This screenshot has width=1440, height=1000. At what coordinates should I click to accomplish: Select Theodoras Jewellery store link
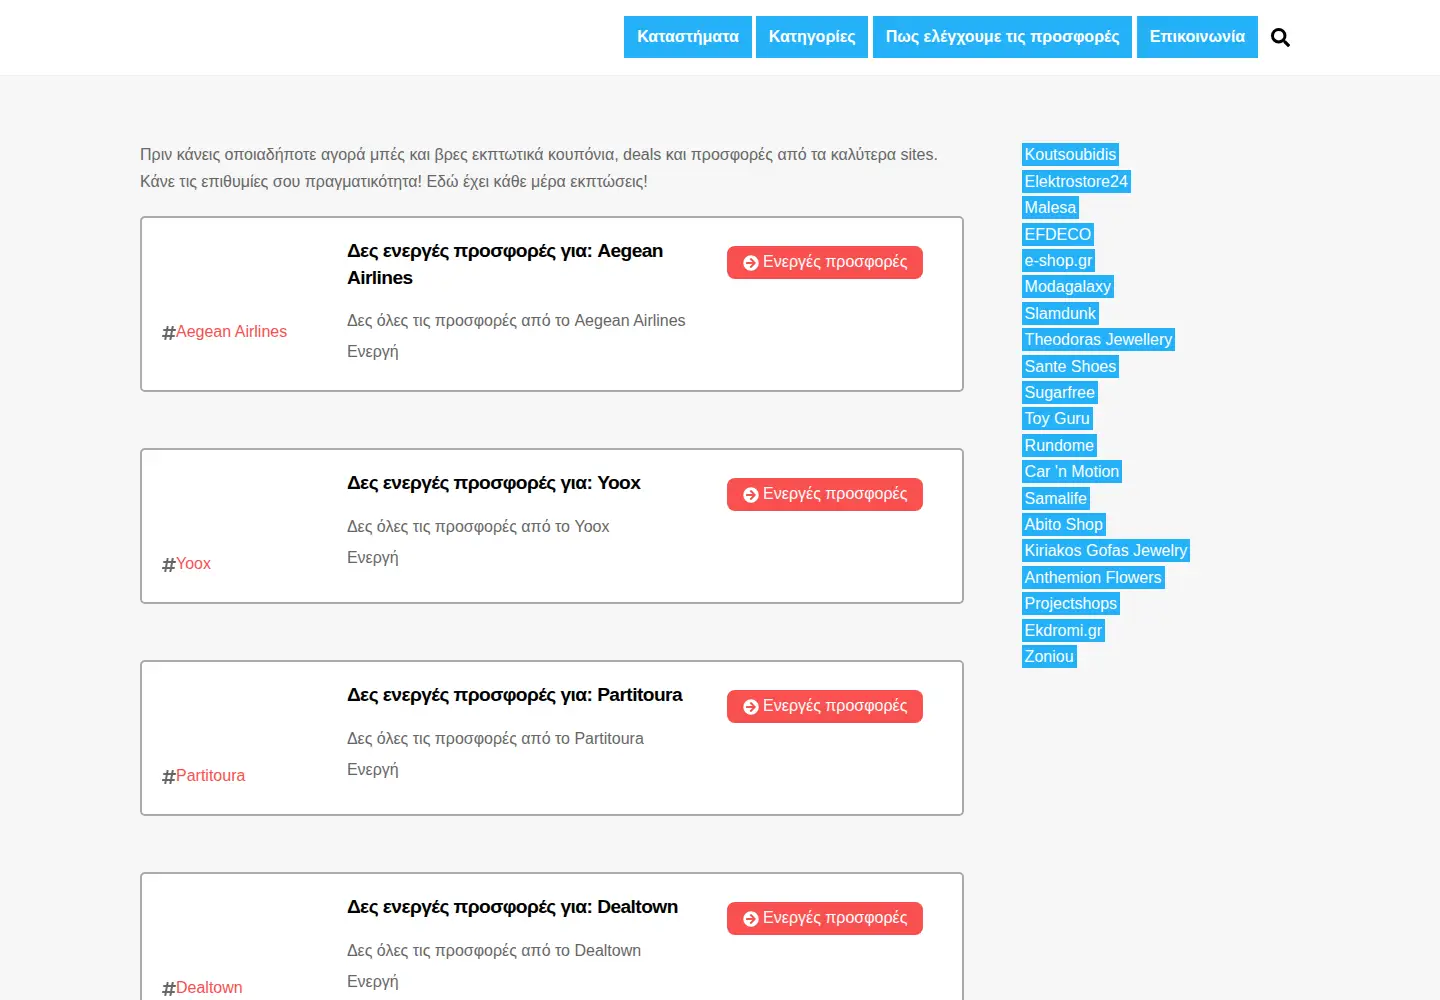(x=1098, y=339)
